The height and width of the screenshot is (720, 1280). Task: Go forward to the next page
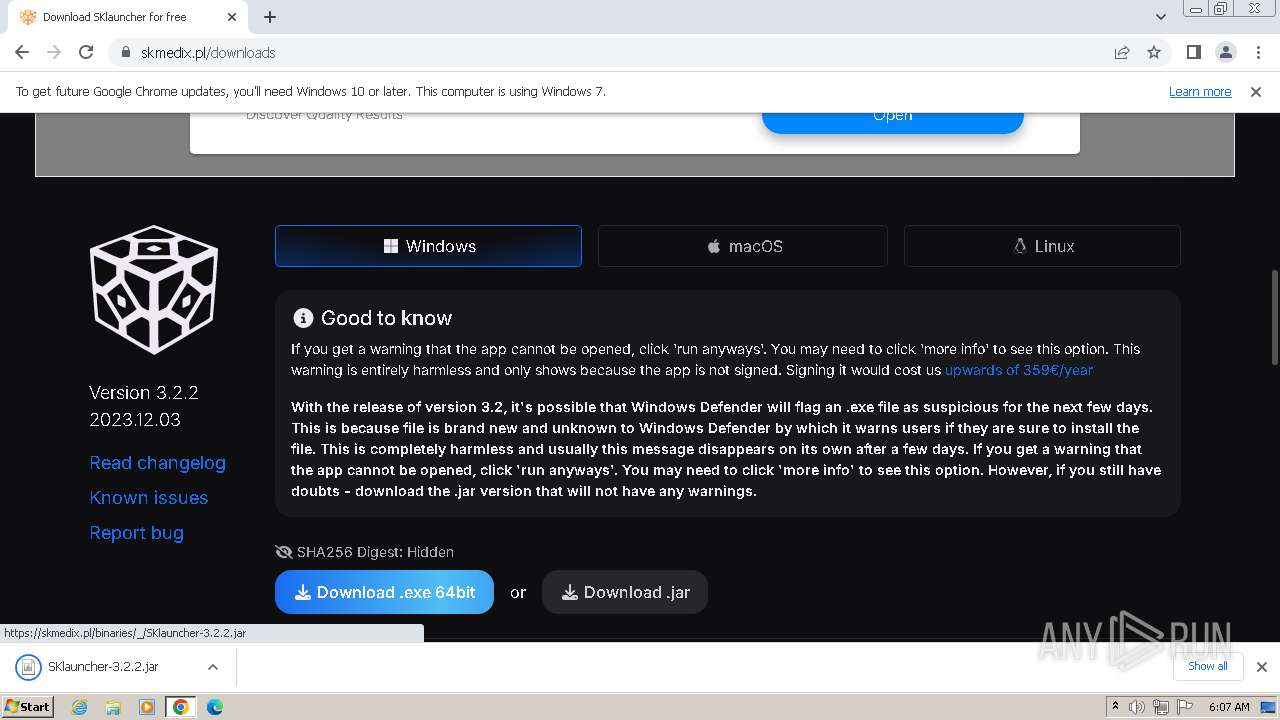point(54,52)
